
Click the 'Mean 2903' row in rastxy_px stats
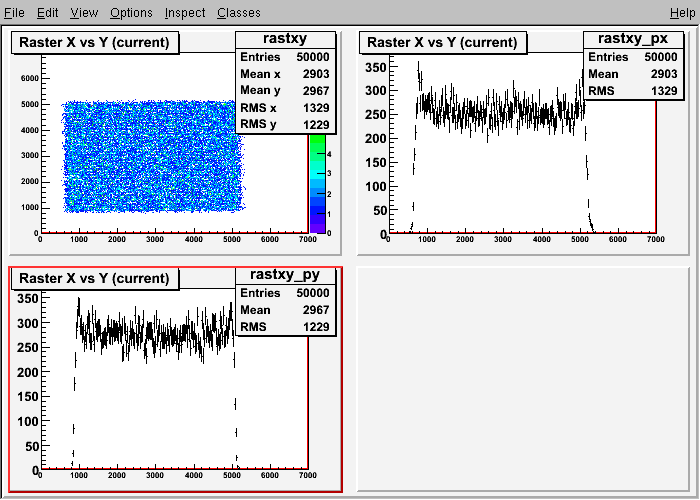click(633, 74)
